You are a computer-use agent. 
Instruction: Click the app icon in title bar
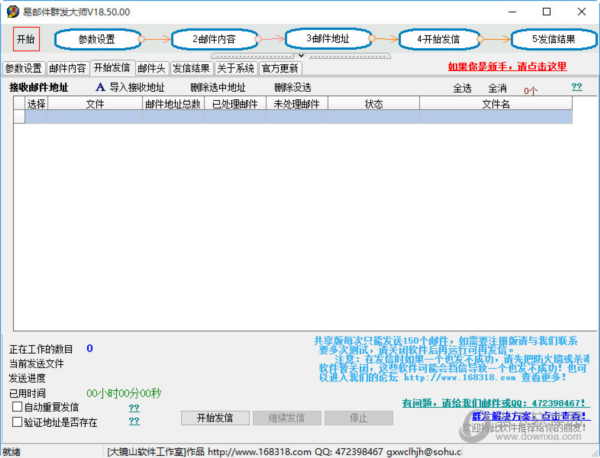point(12,12)
